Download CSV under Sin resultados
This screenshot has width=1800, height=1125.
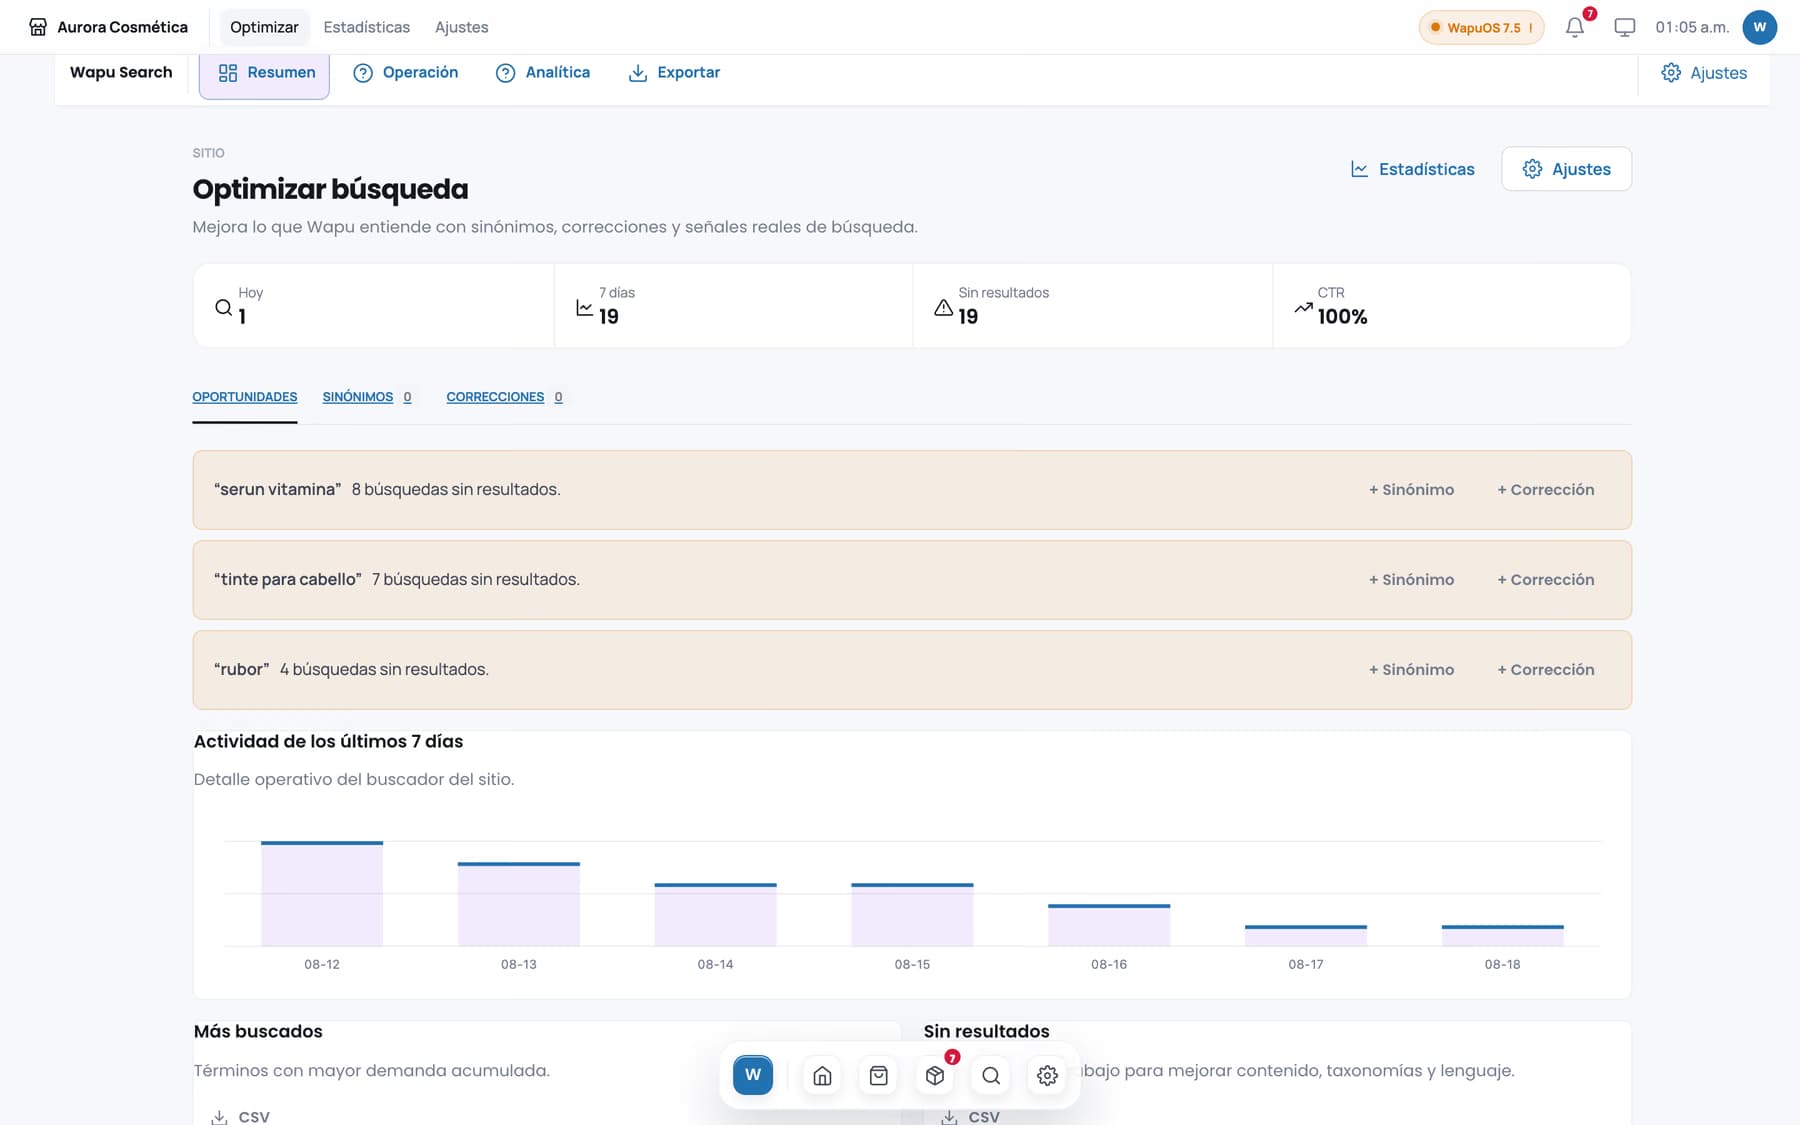(x=971, y=1116)
